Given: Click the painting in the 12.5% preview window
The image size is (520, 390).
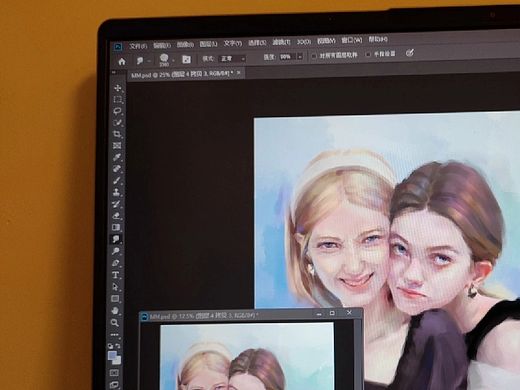Looking at the screenshot, I should click(247, 356).
